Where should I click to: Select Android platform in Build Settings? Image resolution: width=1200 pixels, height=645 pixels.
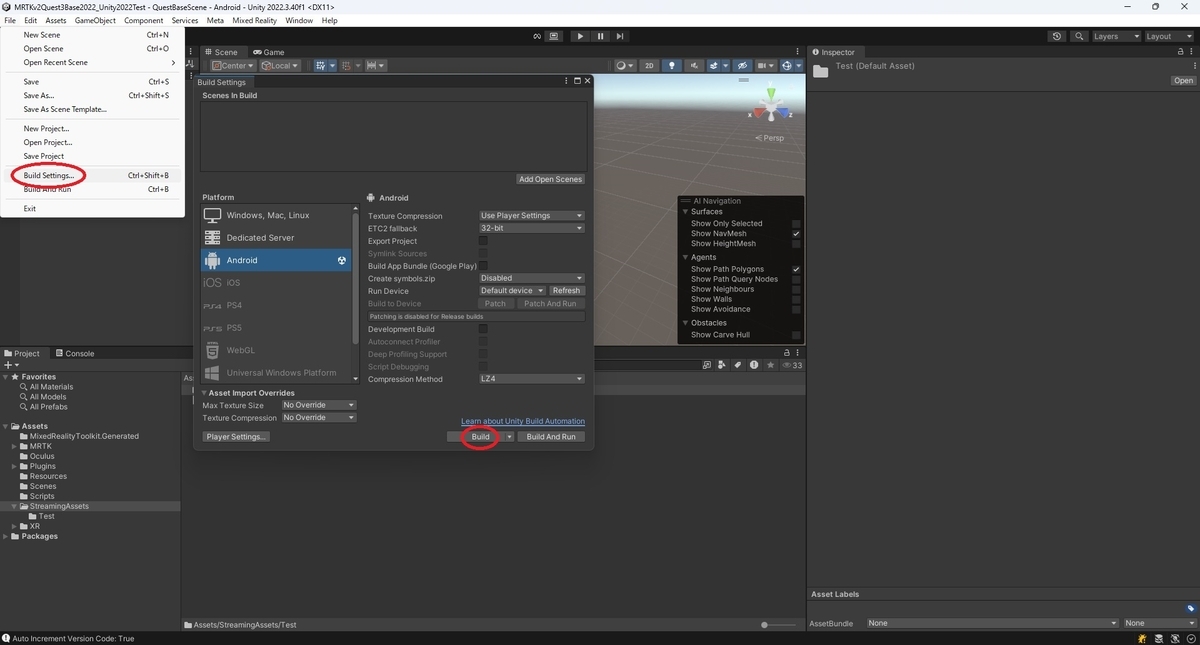pyautogui.click(x=276, y=260)
